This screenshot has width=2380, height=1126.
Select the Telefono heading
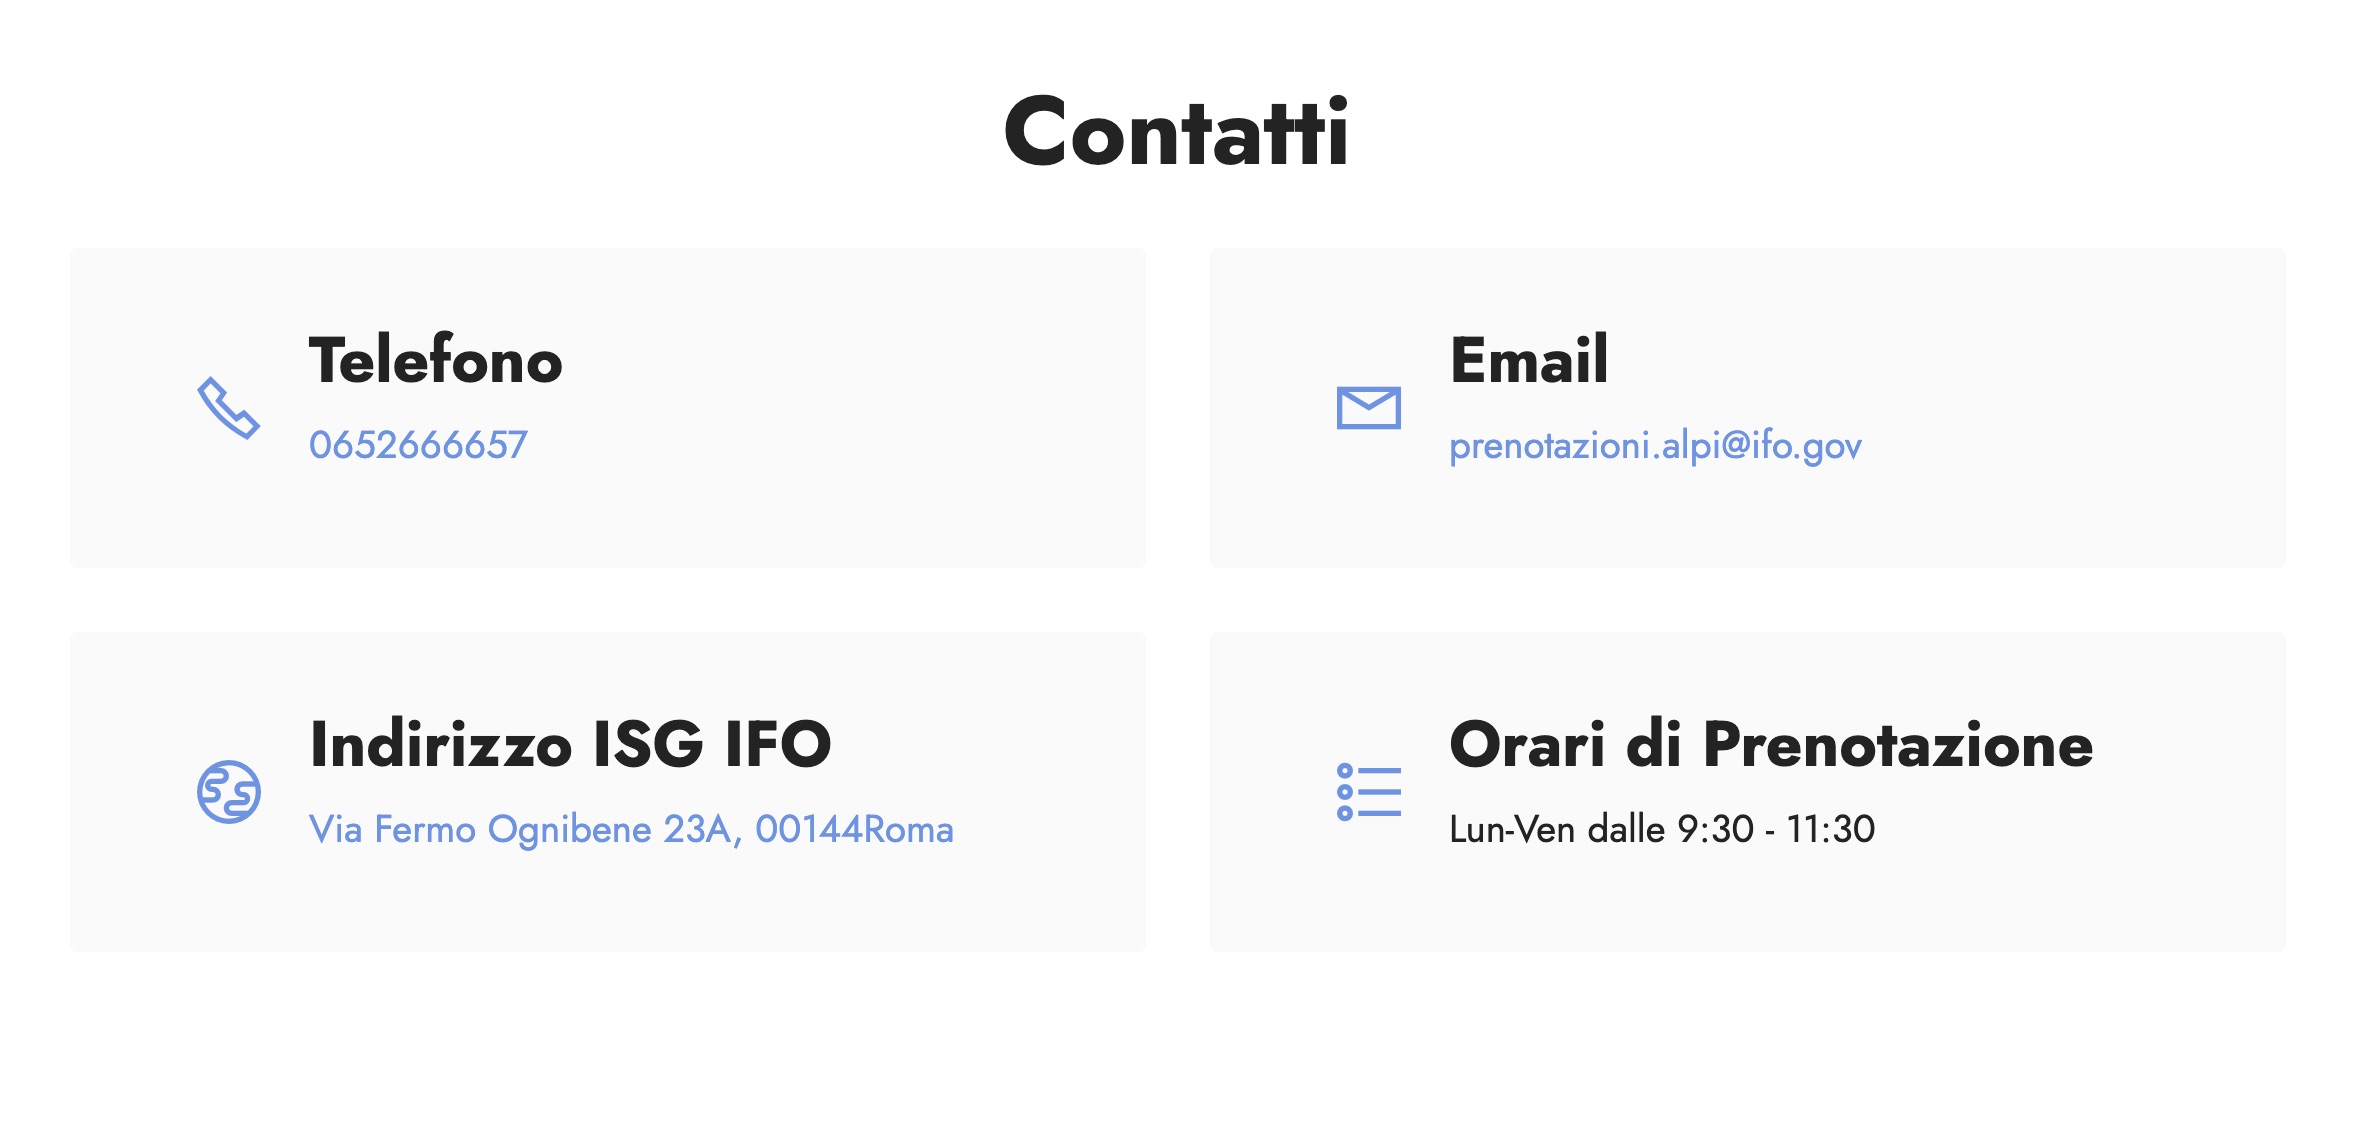tap(436, 360)
